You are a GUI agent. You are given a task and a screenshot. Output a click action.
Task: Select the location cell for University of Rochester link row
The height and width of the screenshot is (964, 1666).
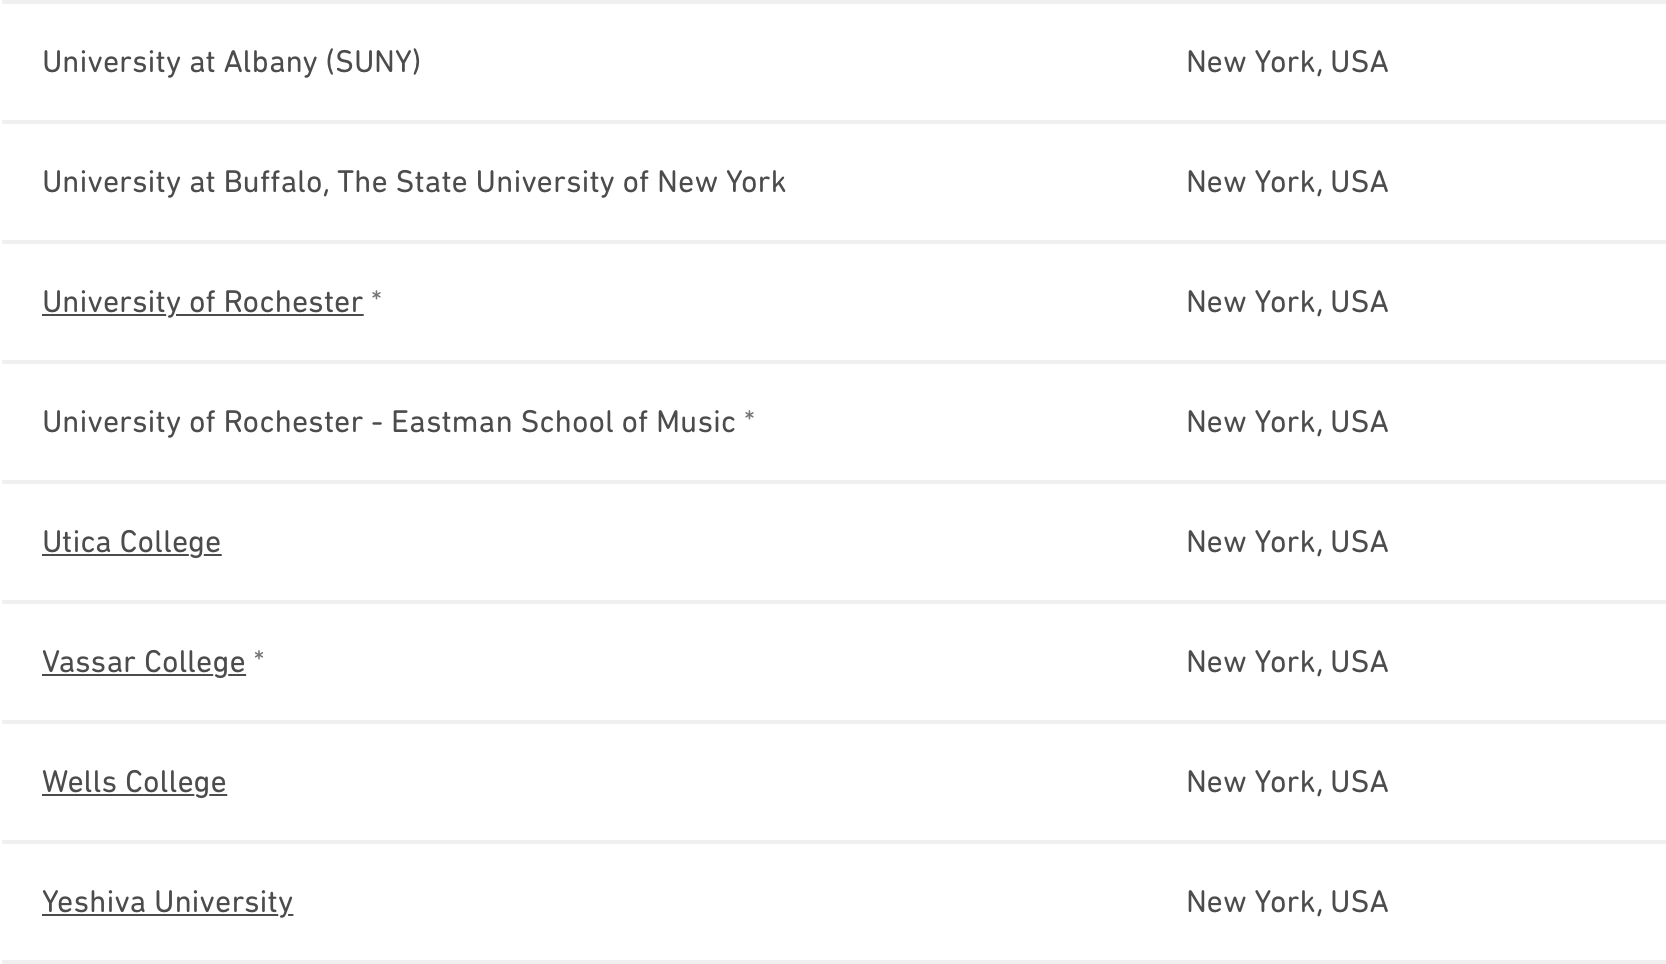(x=1287, y=302)
